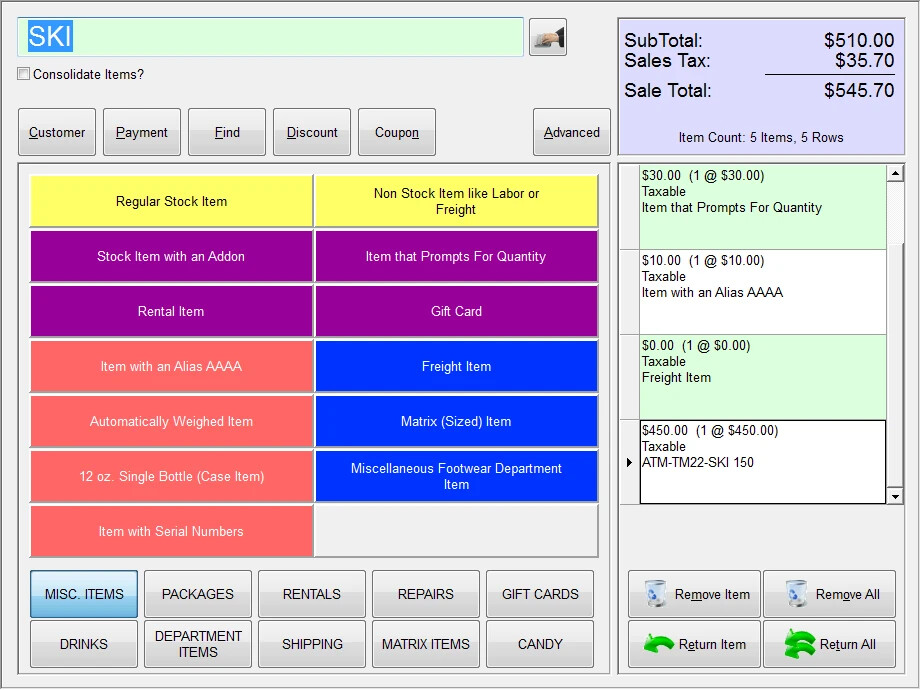Screen dimensions: 921x690
Task: Select Item that Prompts For Quantity tile
Action: pyautogui.click(x=456, y=256)
